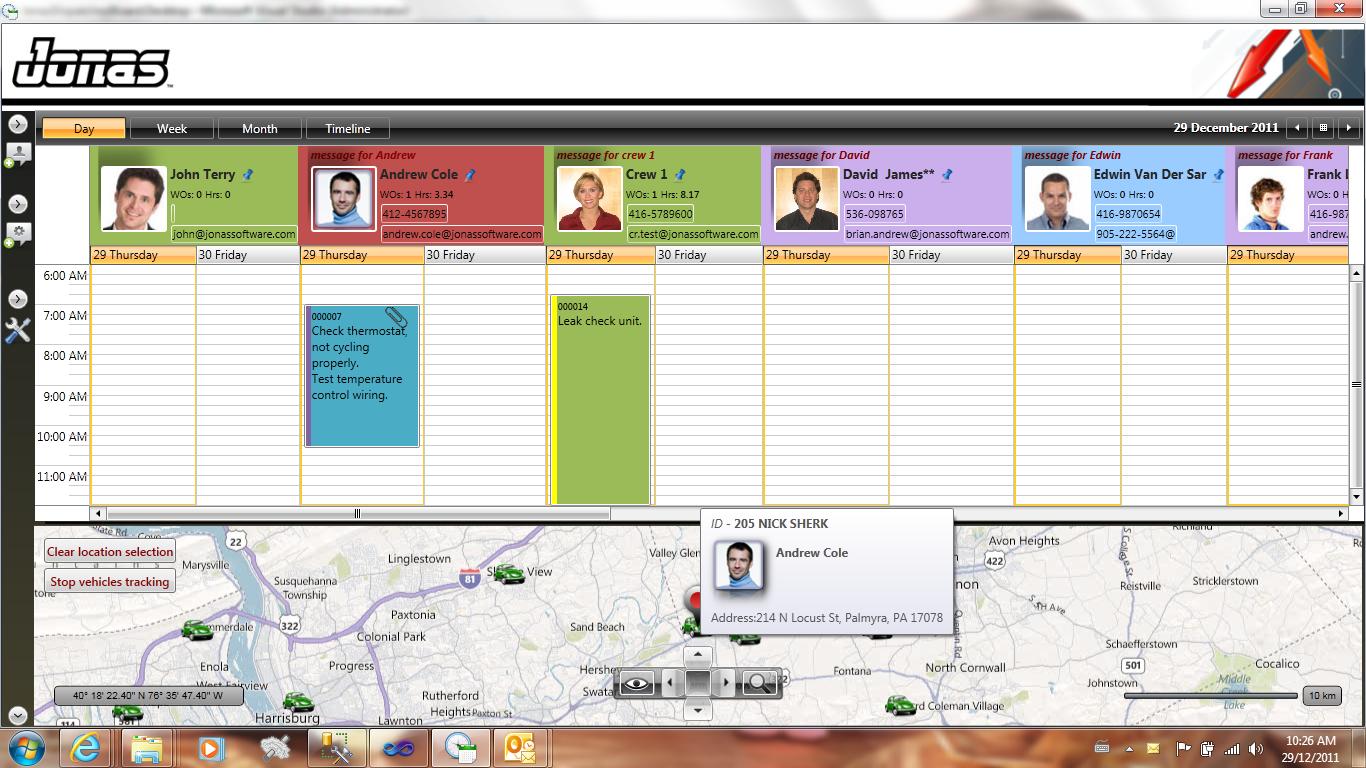Expand the top sidebar arrow panel

[18, 123]
